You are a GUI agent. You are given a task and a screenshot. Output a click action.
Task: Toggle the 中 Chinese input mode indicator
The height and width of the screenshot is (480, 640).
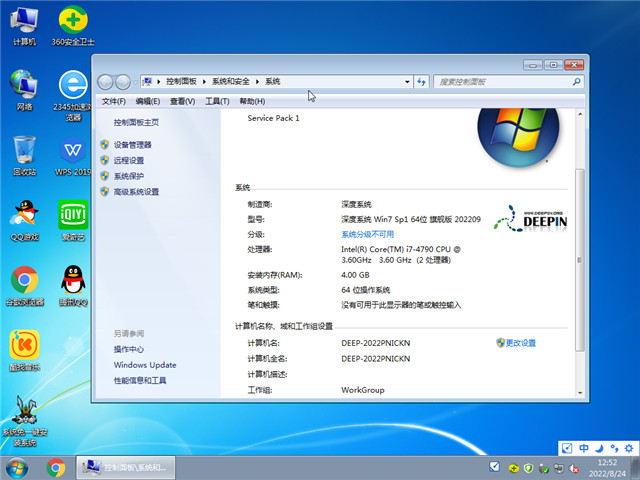584,448
